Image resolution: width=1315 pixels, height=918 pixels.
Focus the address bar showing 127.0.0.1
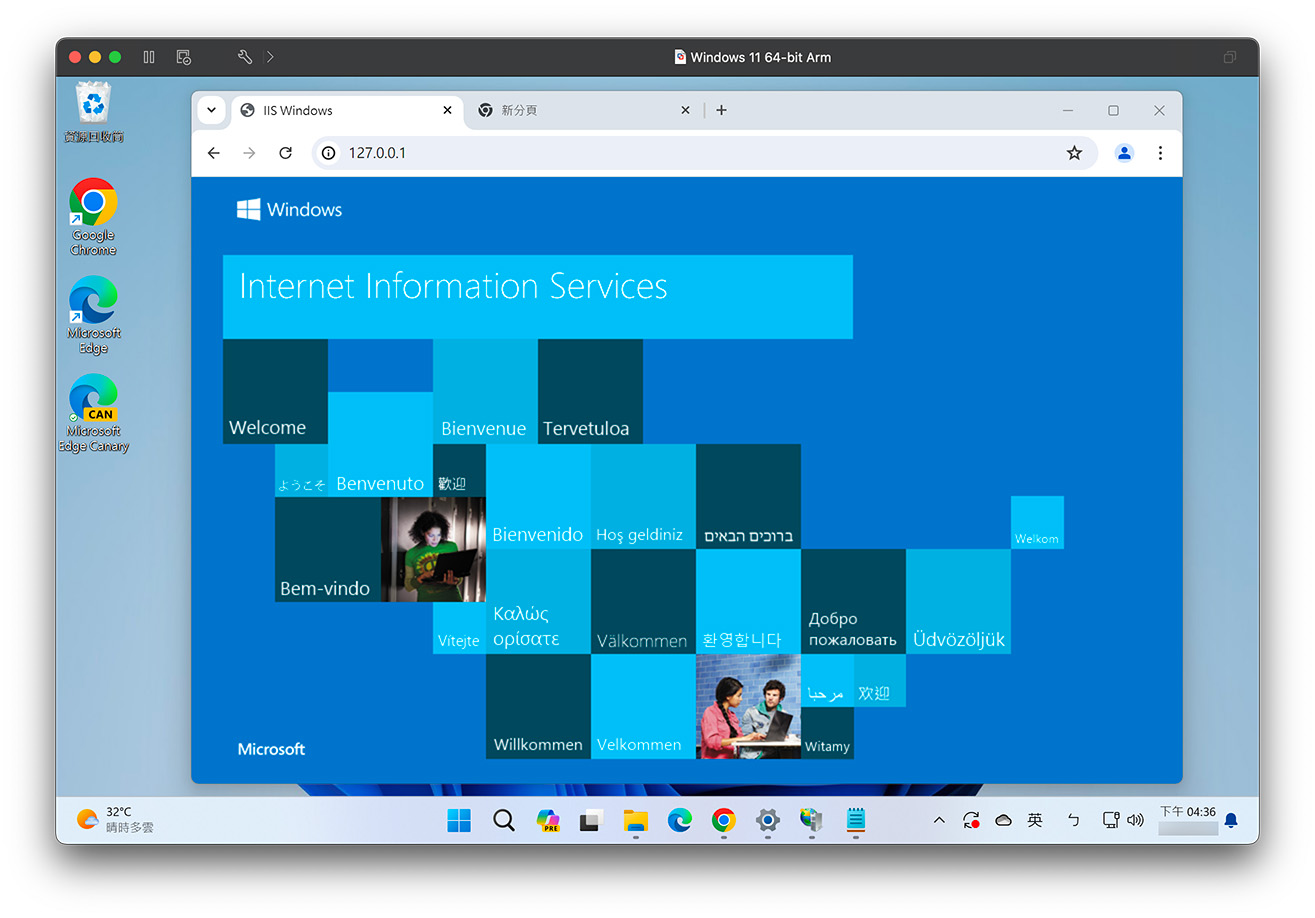tap(705, 153)
